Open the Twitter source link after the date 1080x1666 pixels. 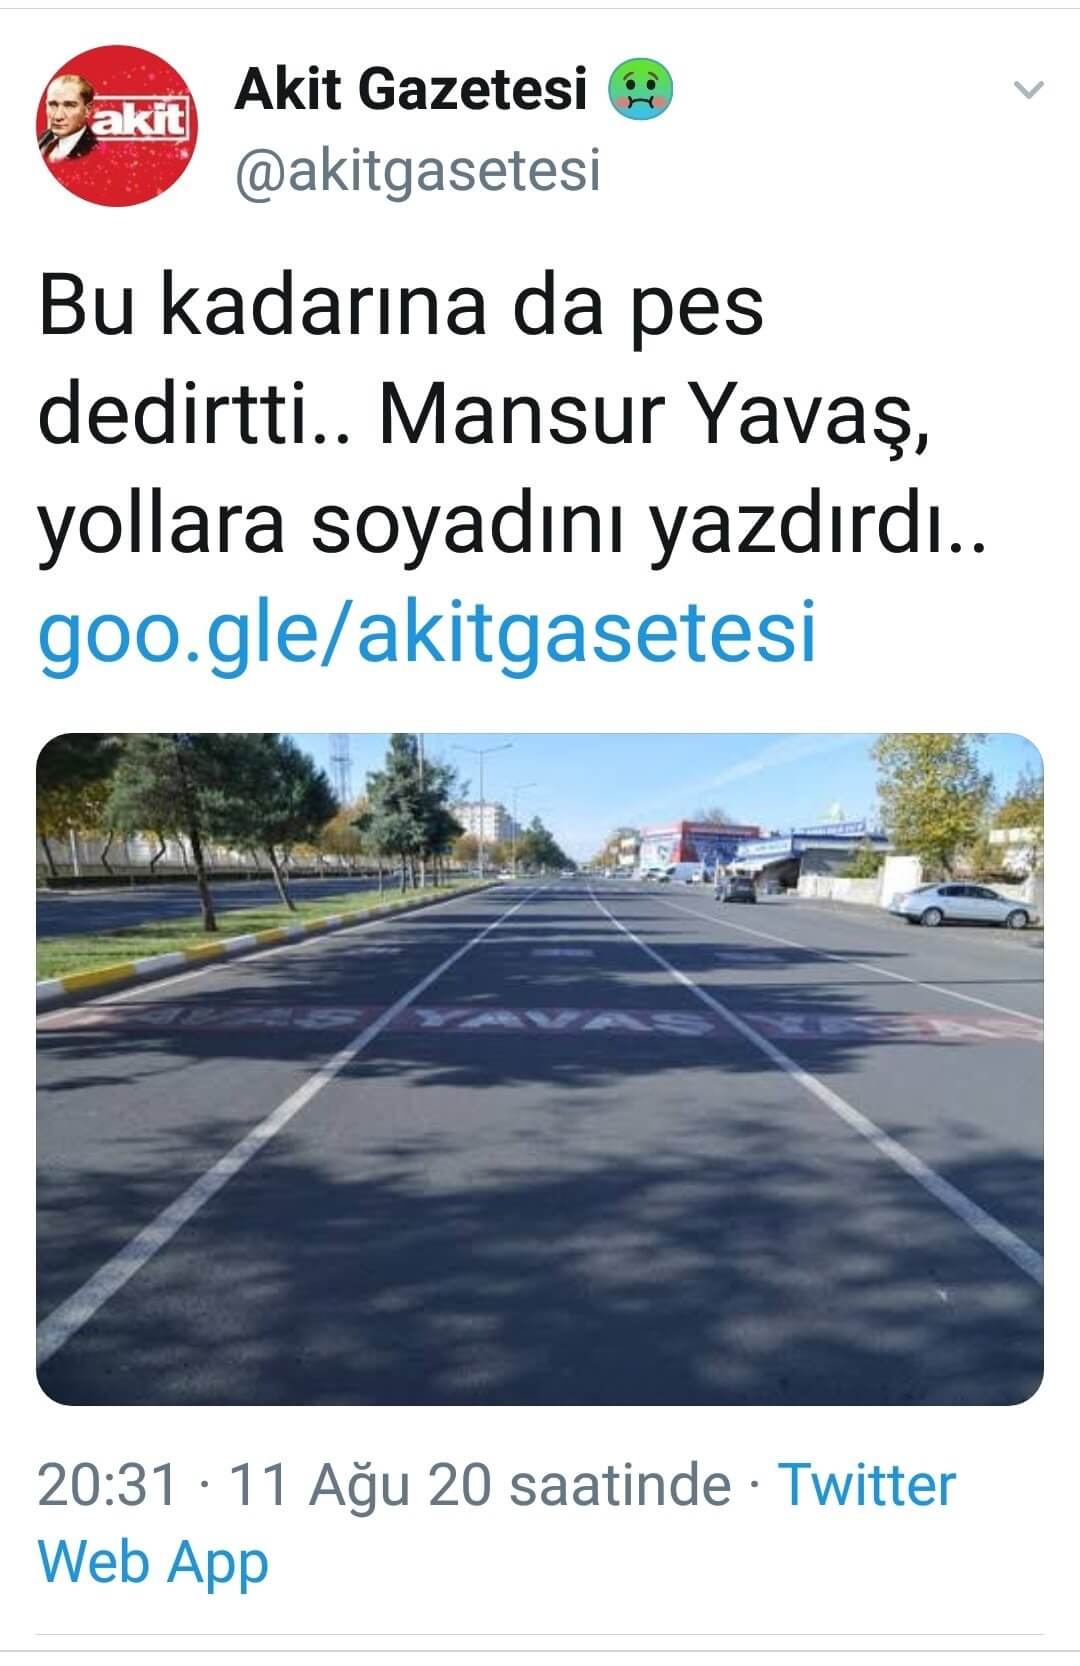[866, 1484]
